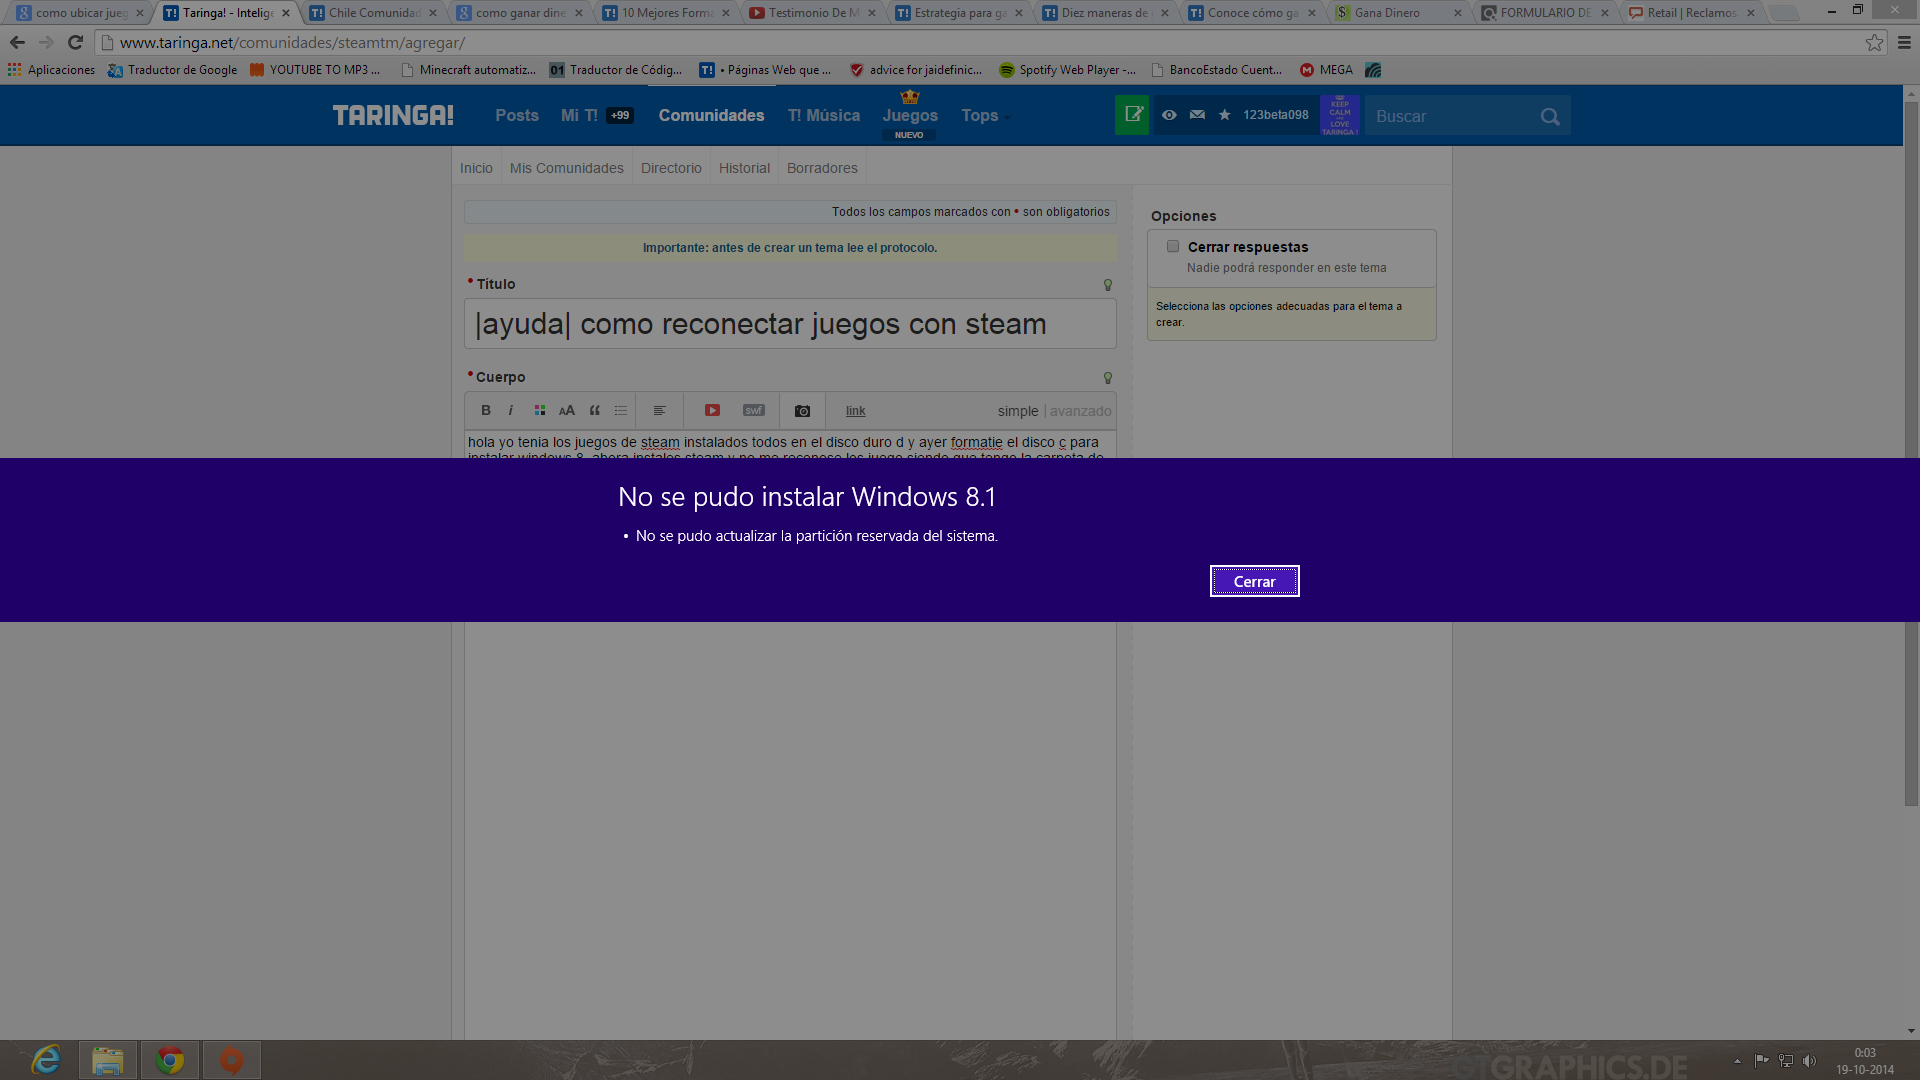Image resolution: width=1920 pixels, height=1080 pixels.
Task: Click the Cuerpo help lightbulb icon
Action: tap(1108, 378)
